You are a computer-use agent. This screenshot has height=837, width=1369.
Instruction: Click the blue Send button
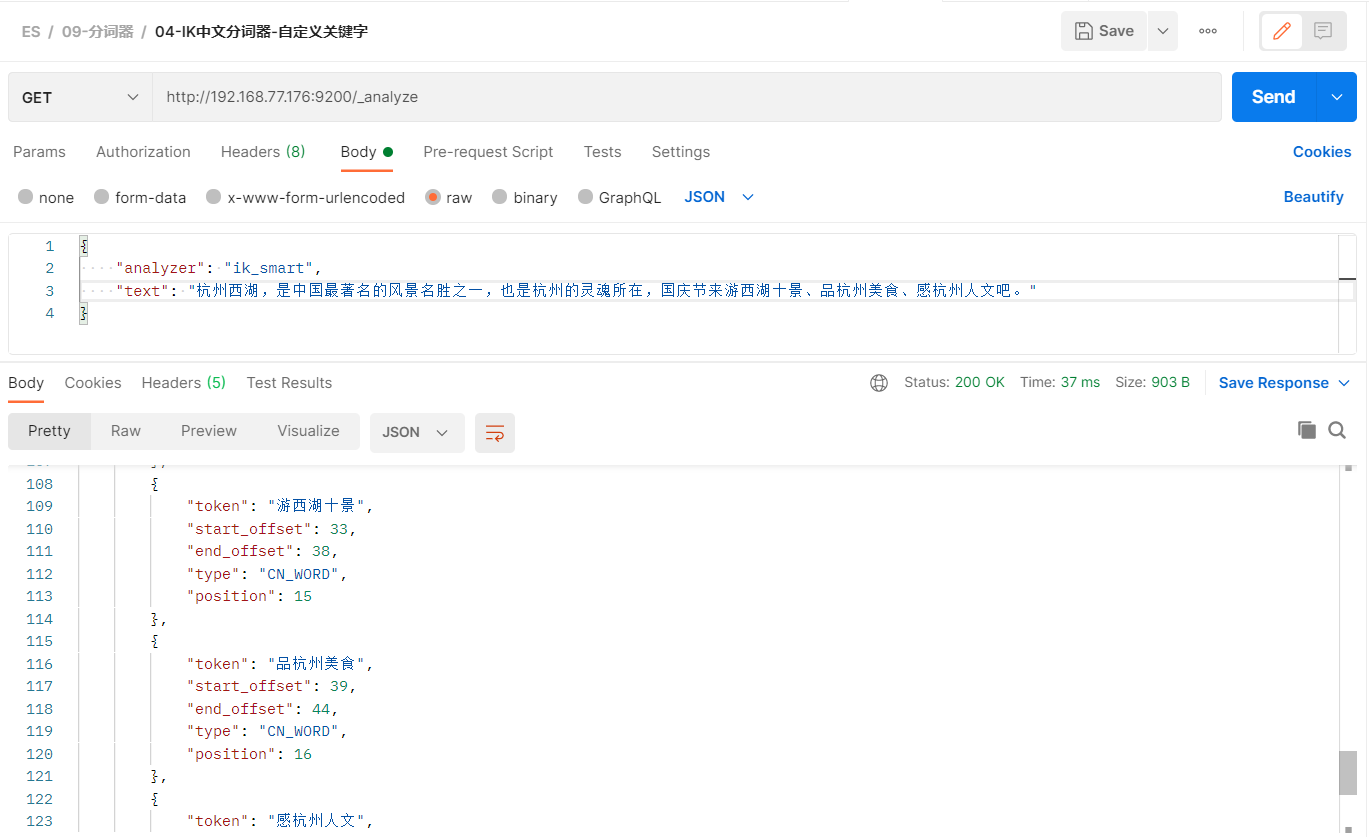(1274, 97)
